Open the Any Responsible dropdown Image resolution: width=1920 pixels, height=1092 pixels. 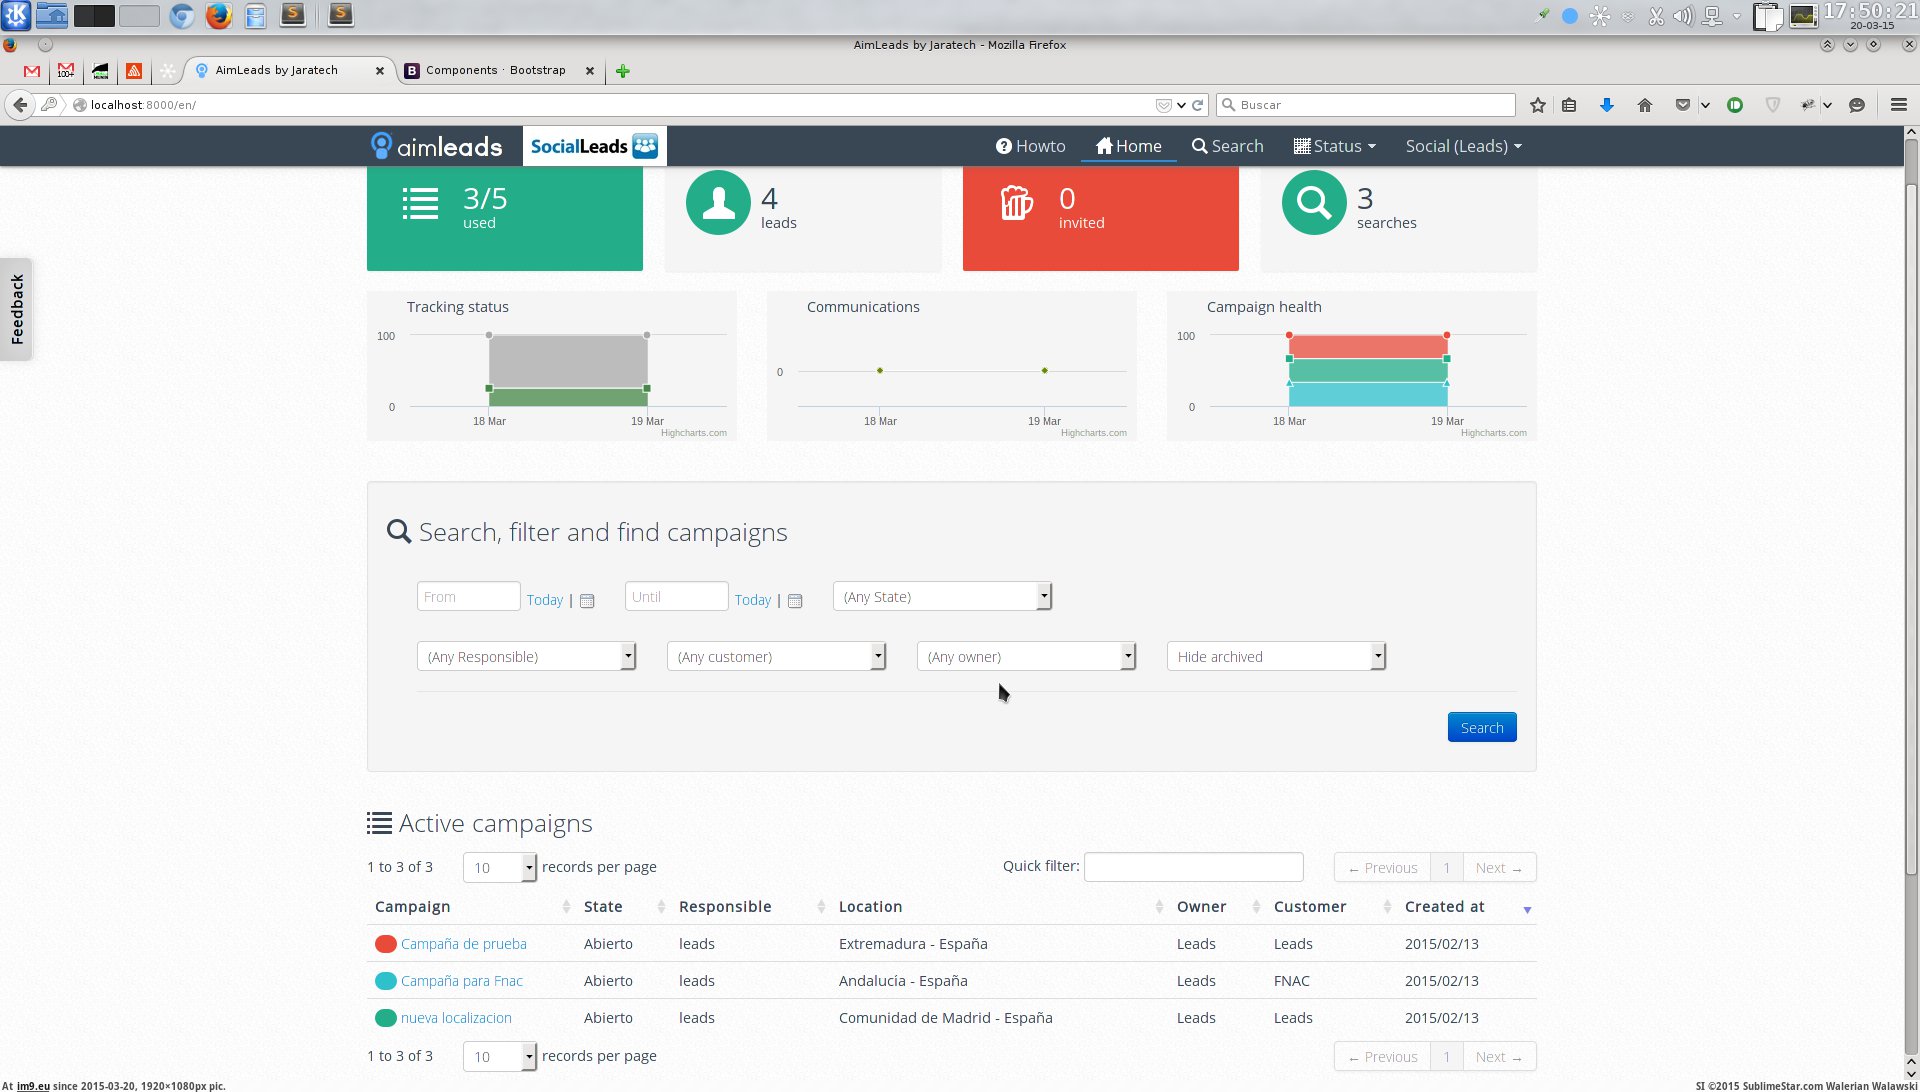click(x=526, y=657)
